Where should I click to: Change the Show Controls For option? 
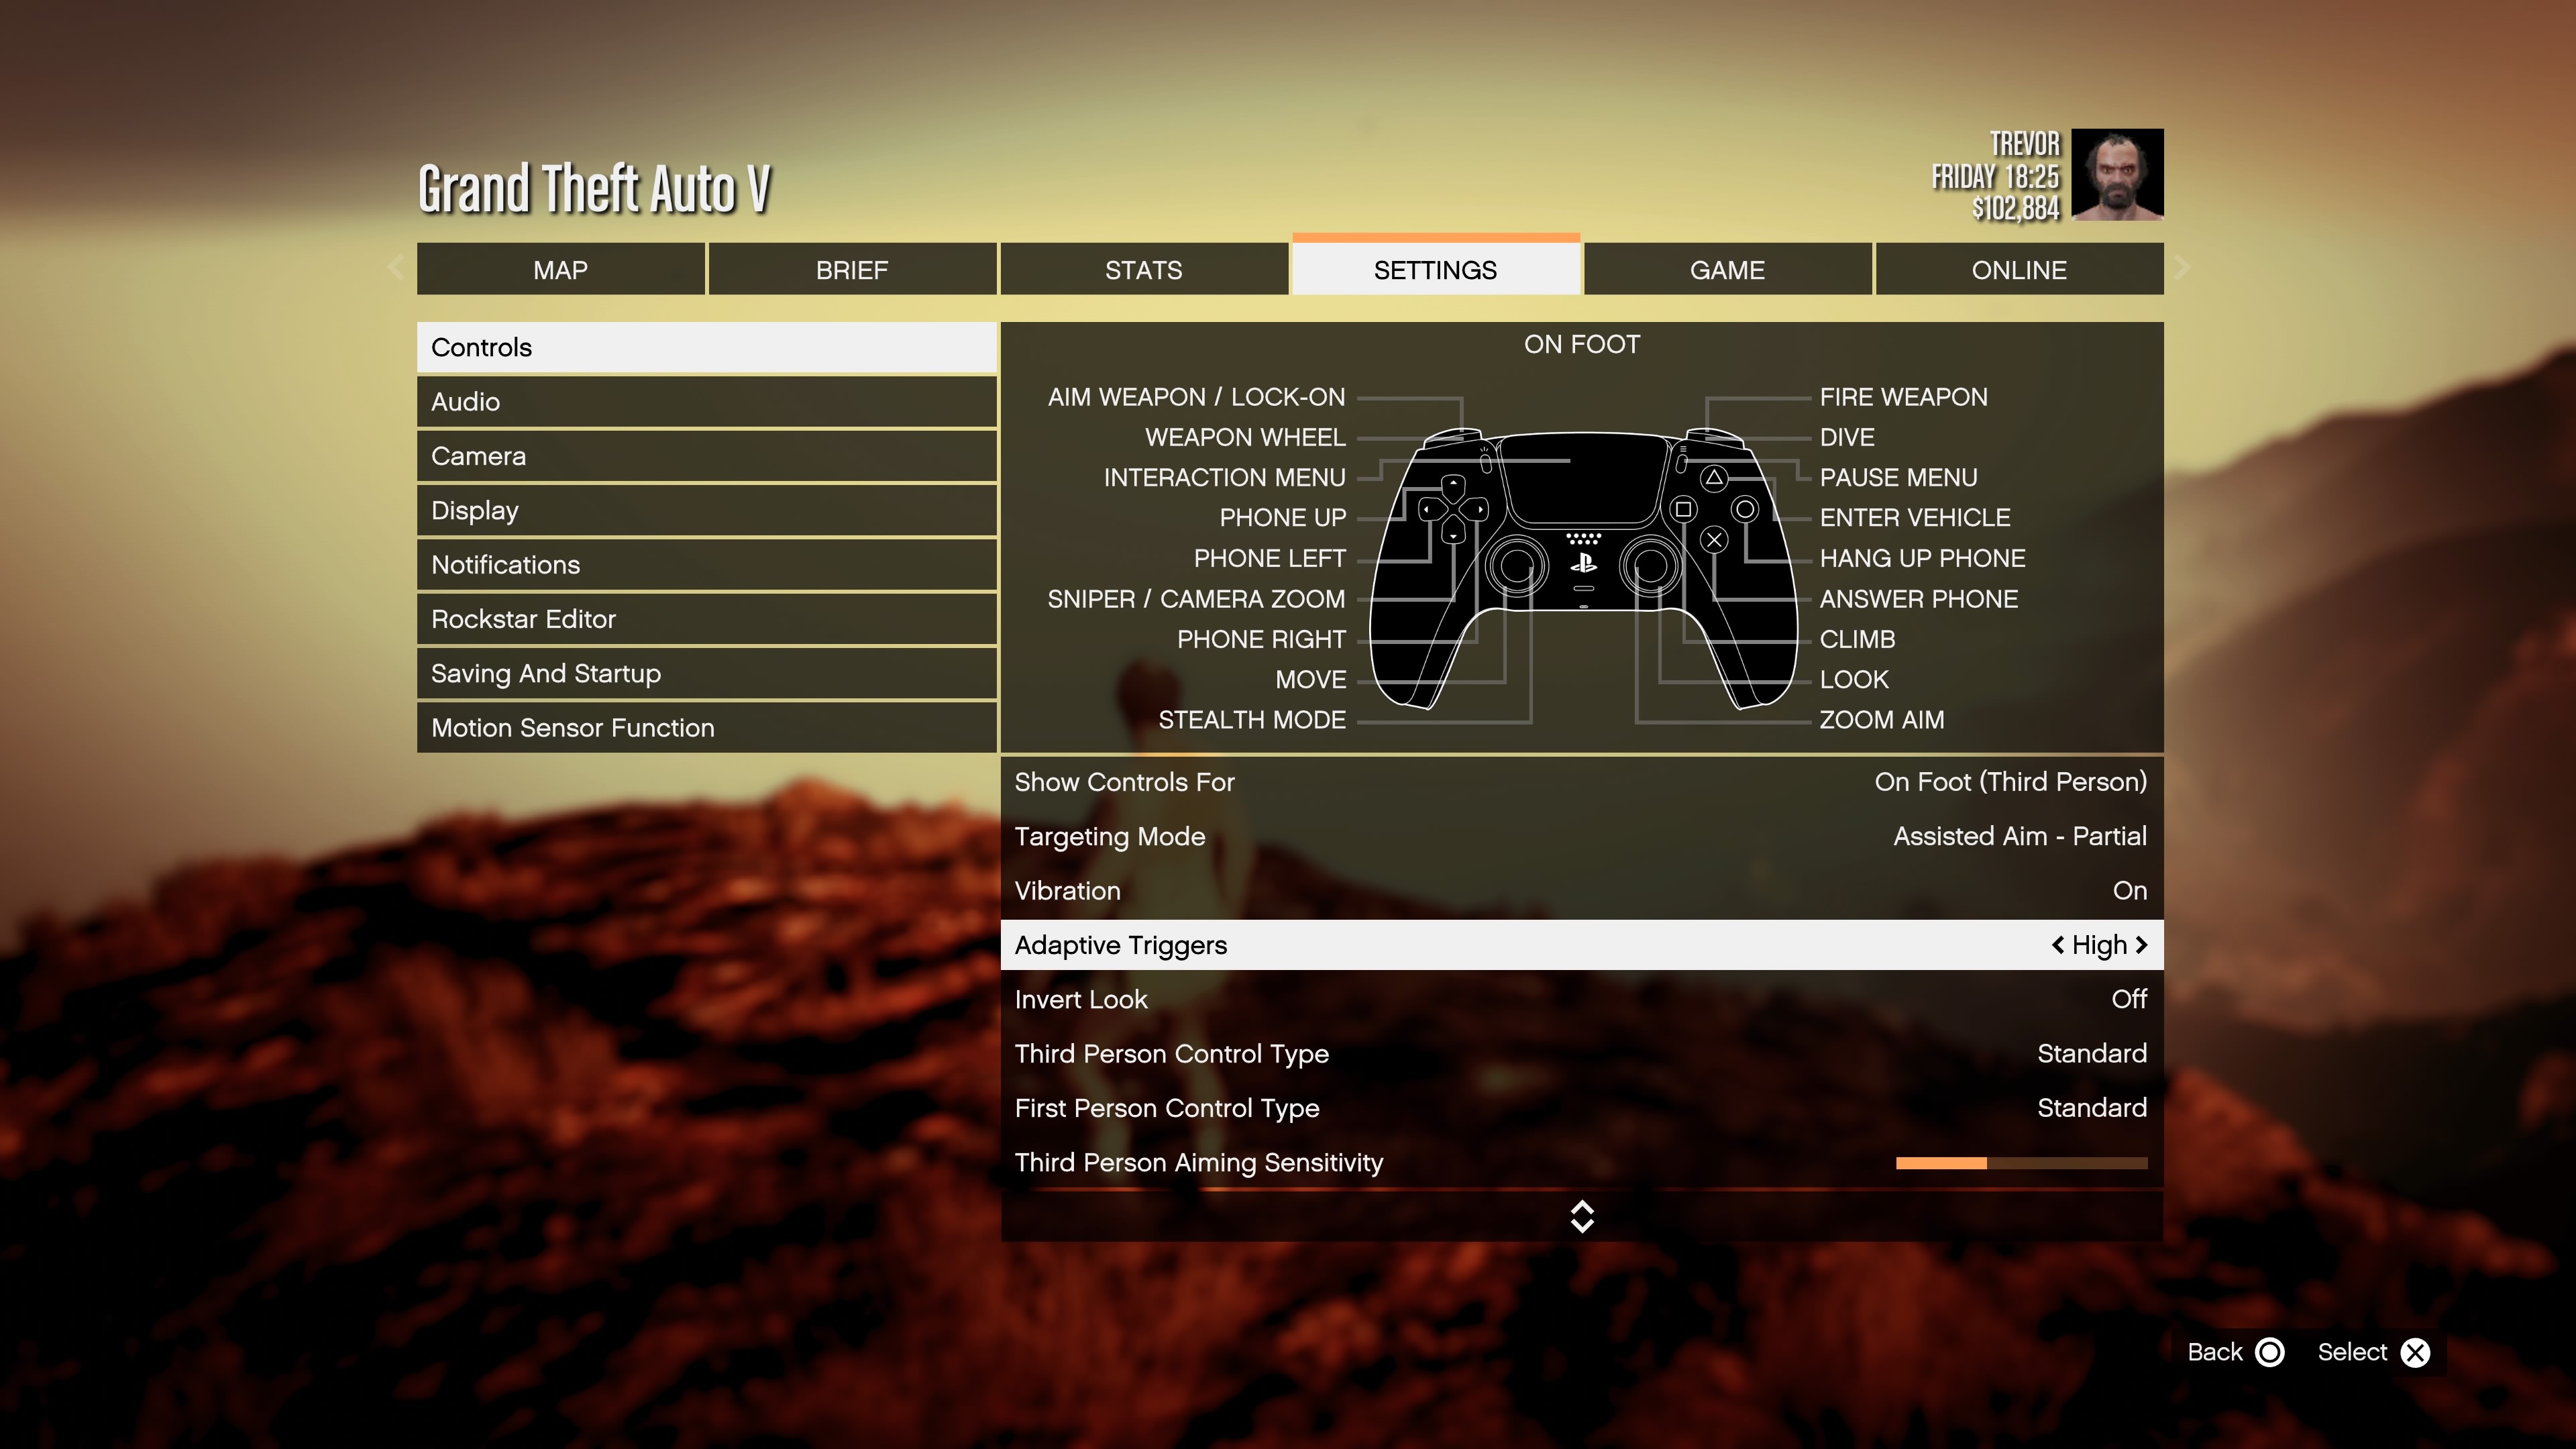pos(1581,782)
